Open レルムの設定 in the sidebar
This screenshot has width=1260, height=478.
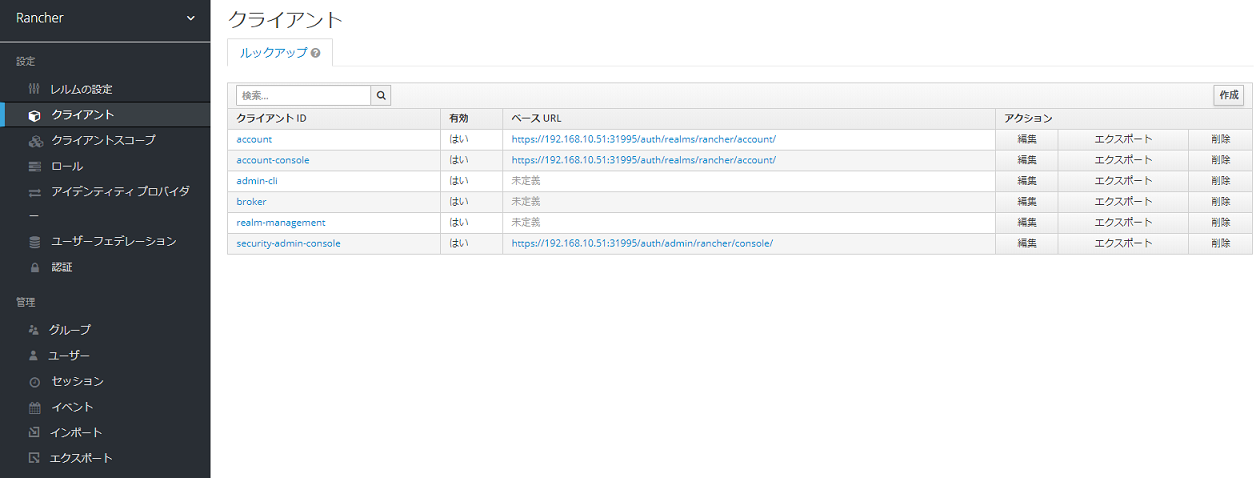(x=81, y=89)
